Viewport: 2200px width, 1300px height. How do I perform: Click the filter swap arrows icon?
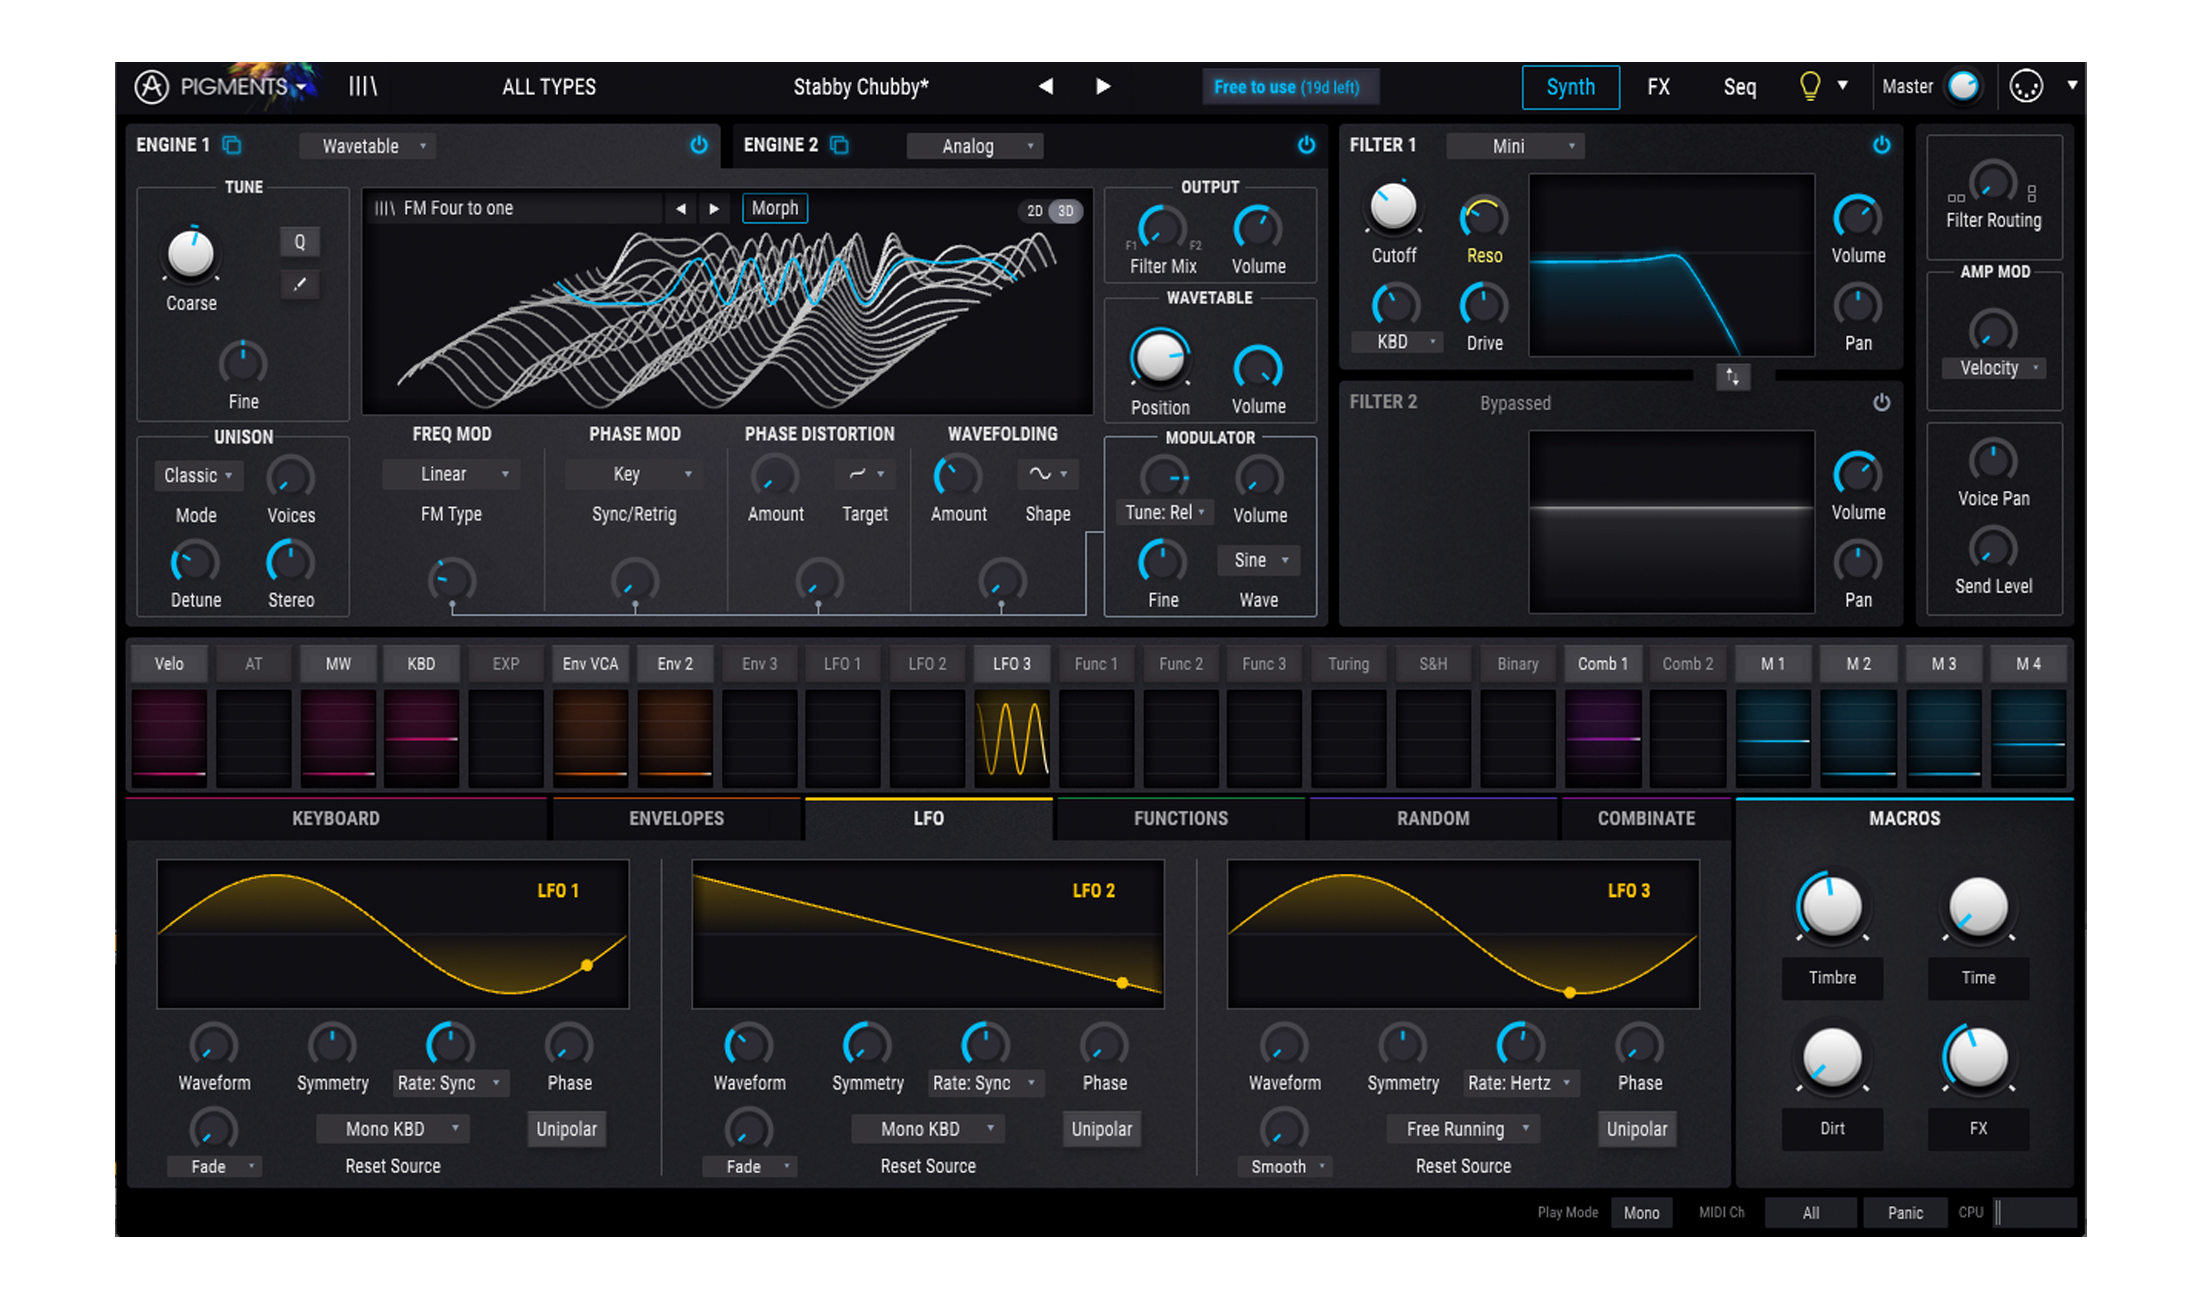pyautogui.click(x=1733, y=377)
